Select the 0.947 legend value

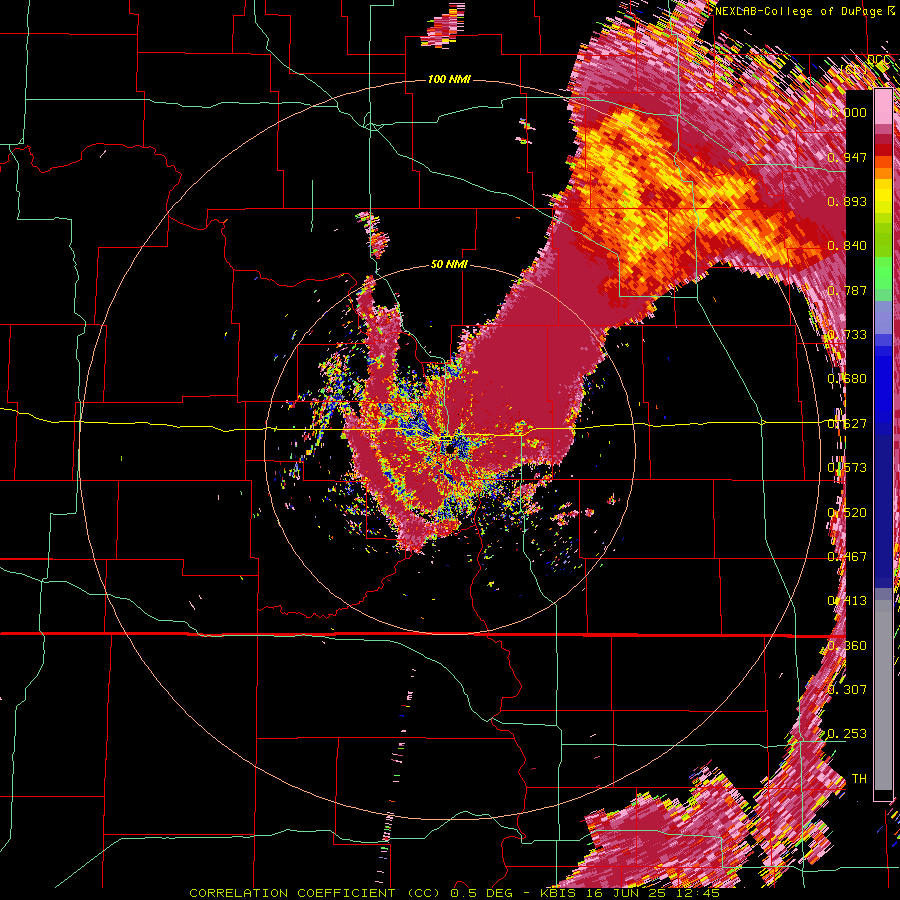[847, 157]
